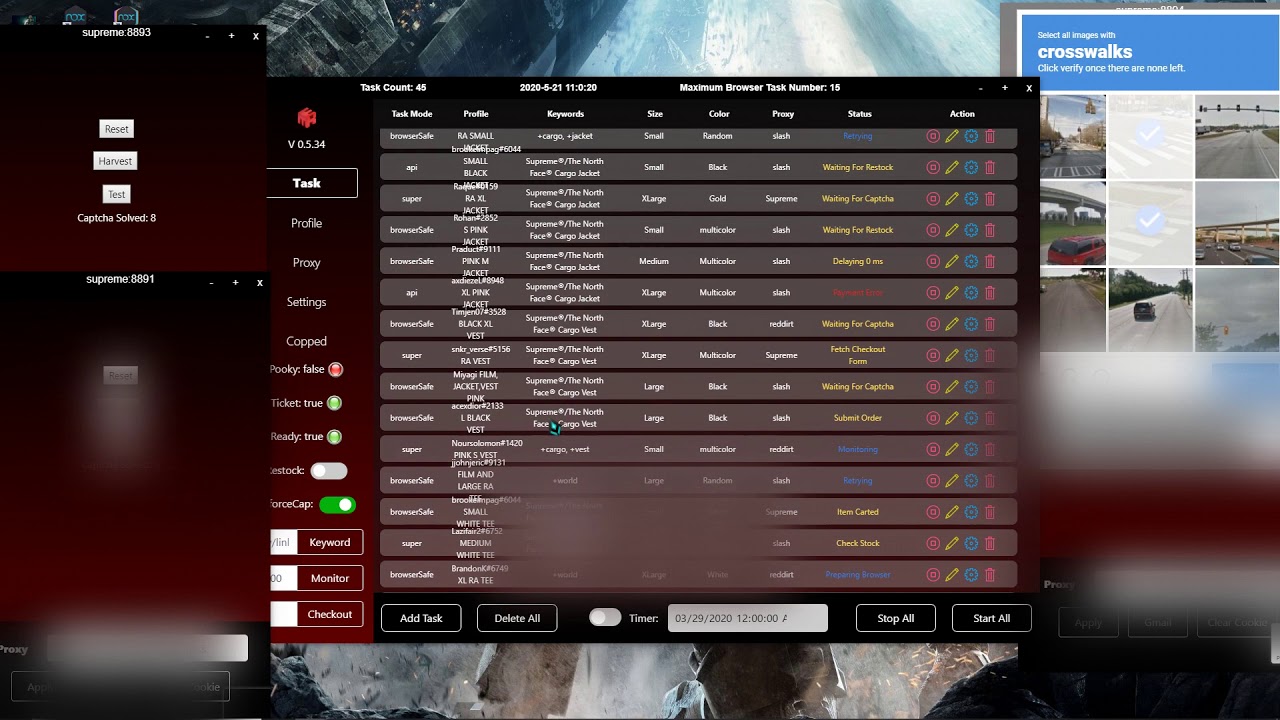
Task: Click the Timer date input field
Action: click(x=748, y=618)
